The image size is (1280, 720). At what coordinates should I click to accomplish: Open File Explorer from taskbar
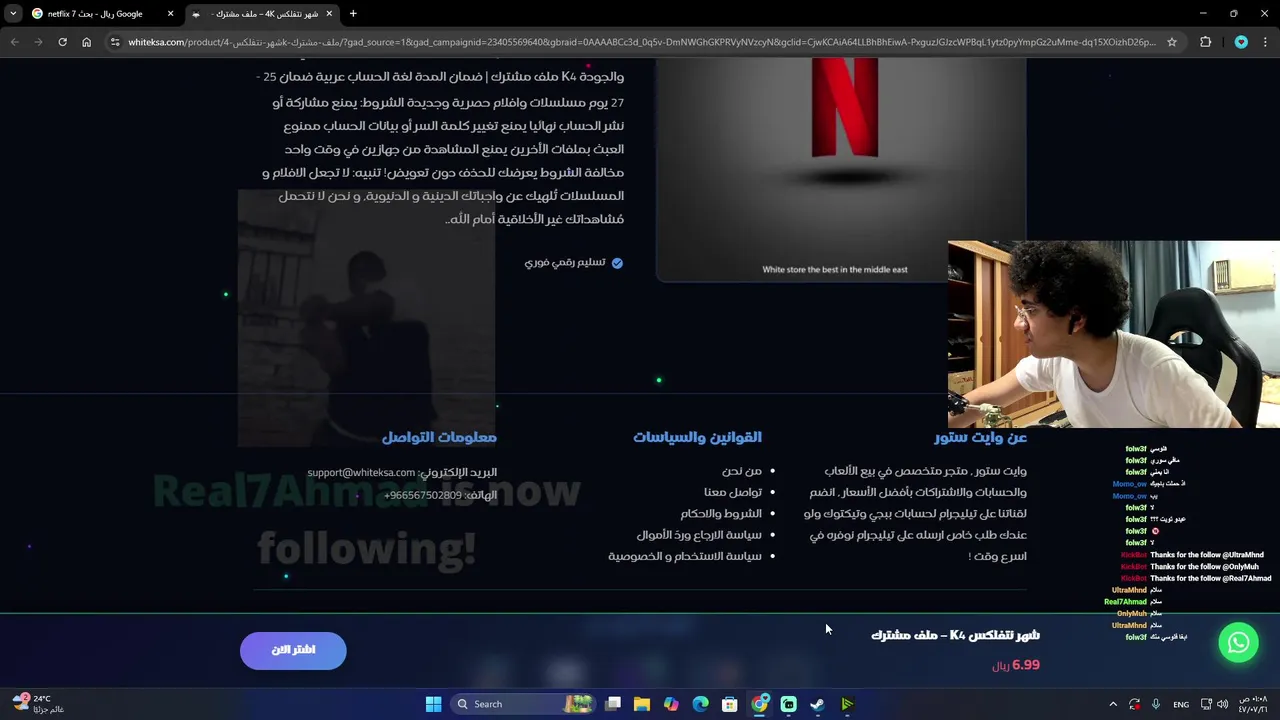(x=642, y=704)
